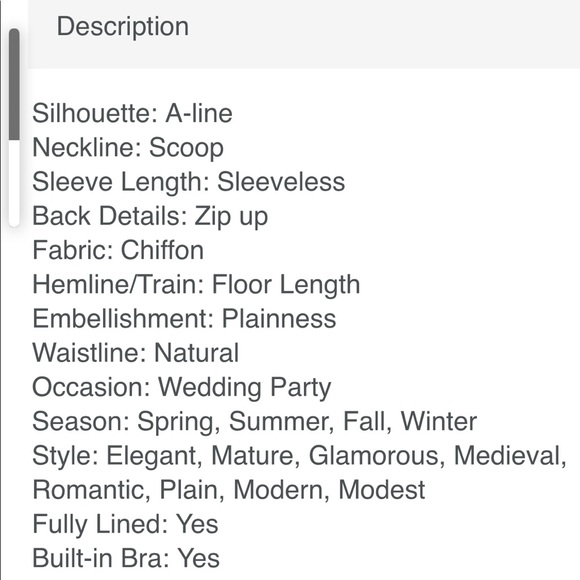The height and width of the screenshot is (580, 580).
Task: Click the Season: Spring, Summer line
Action: tap(254, 422)
